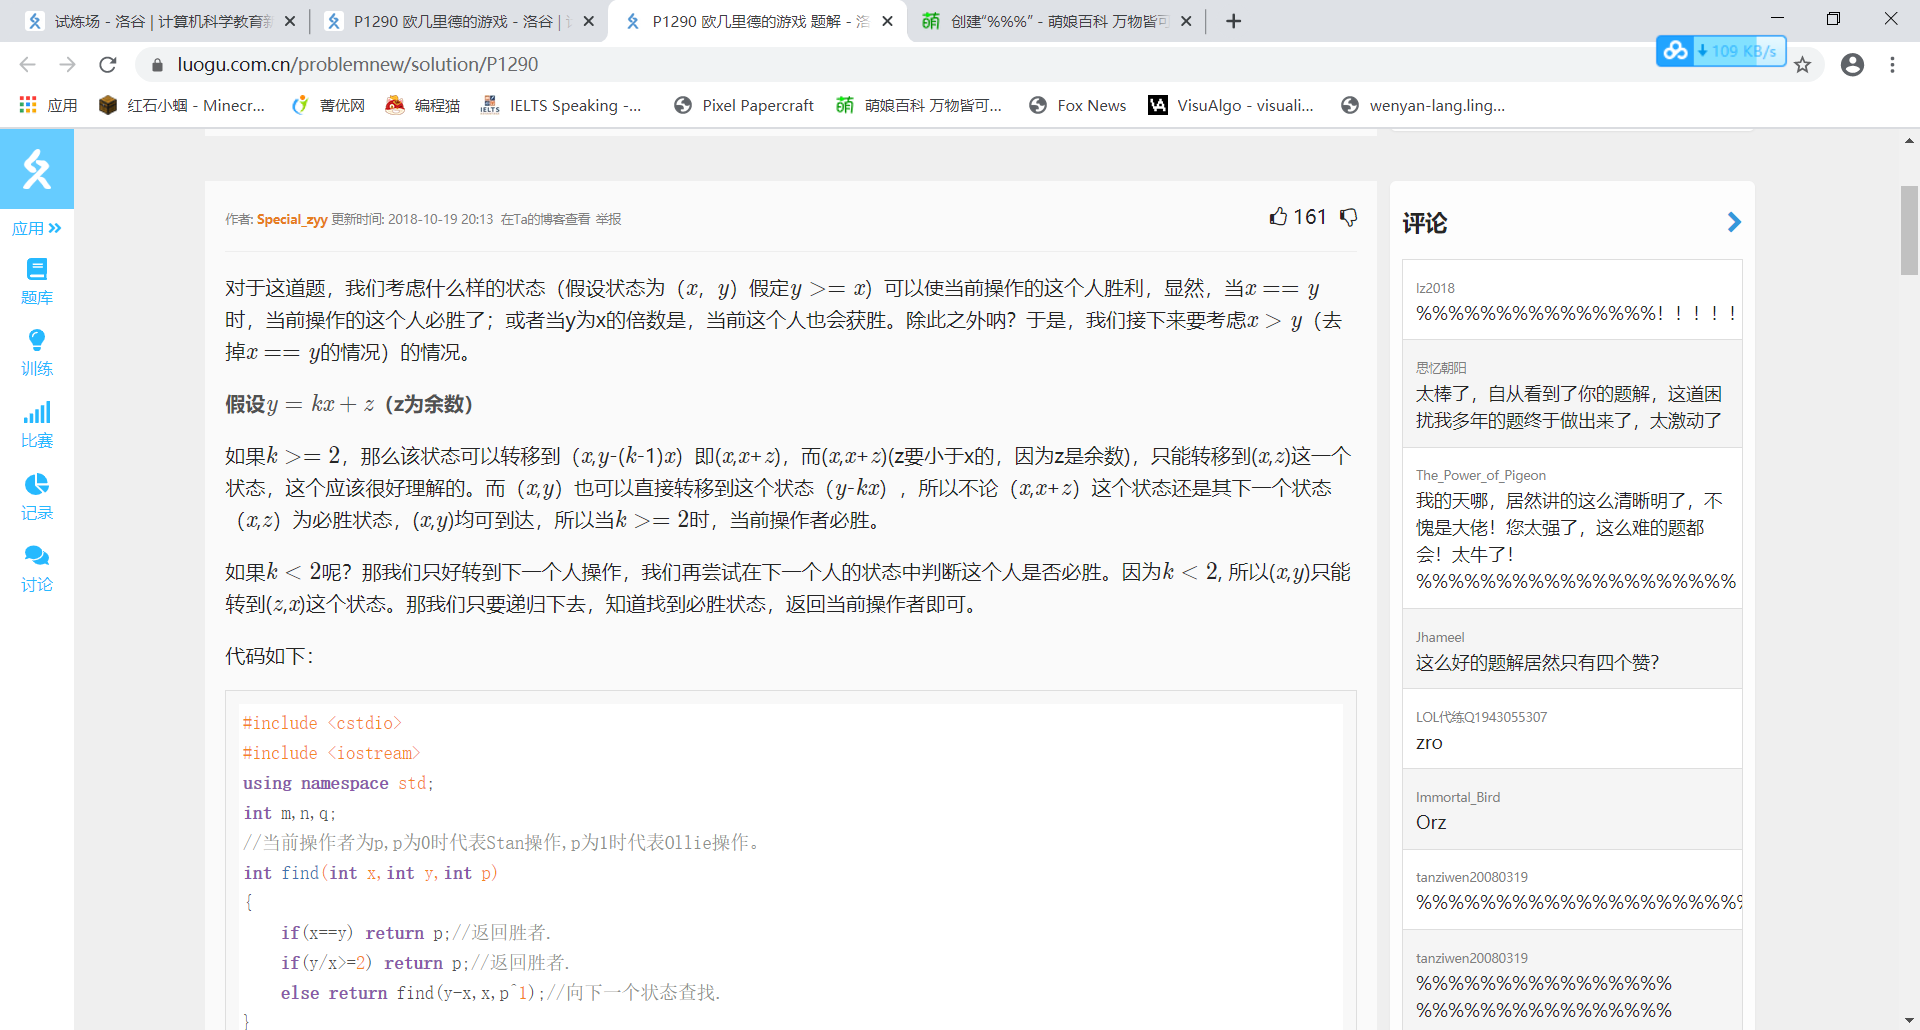
Task: Upvote the solution with thumbs-up
Action: tap(1278, 217)
